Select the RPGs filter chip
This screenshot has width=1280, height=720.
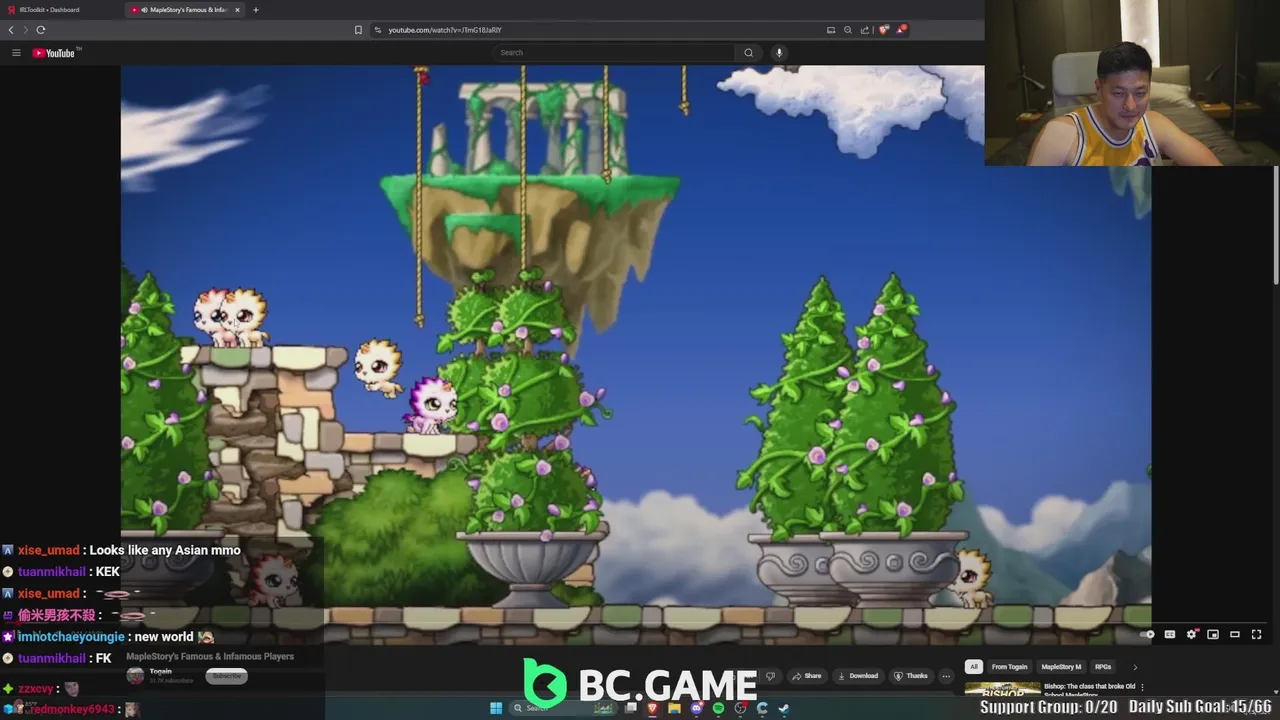1103,667
